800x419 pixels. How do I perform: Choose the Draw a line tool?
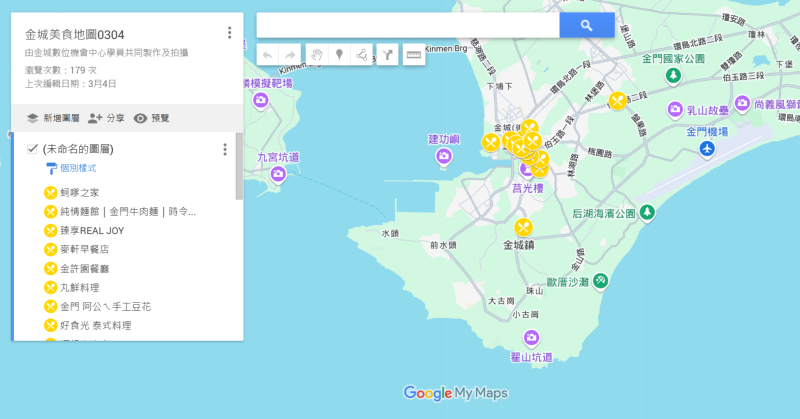coord(362,55)
